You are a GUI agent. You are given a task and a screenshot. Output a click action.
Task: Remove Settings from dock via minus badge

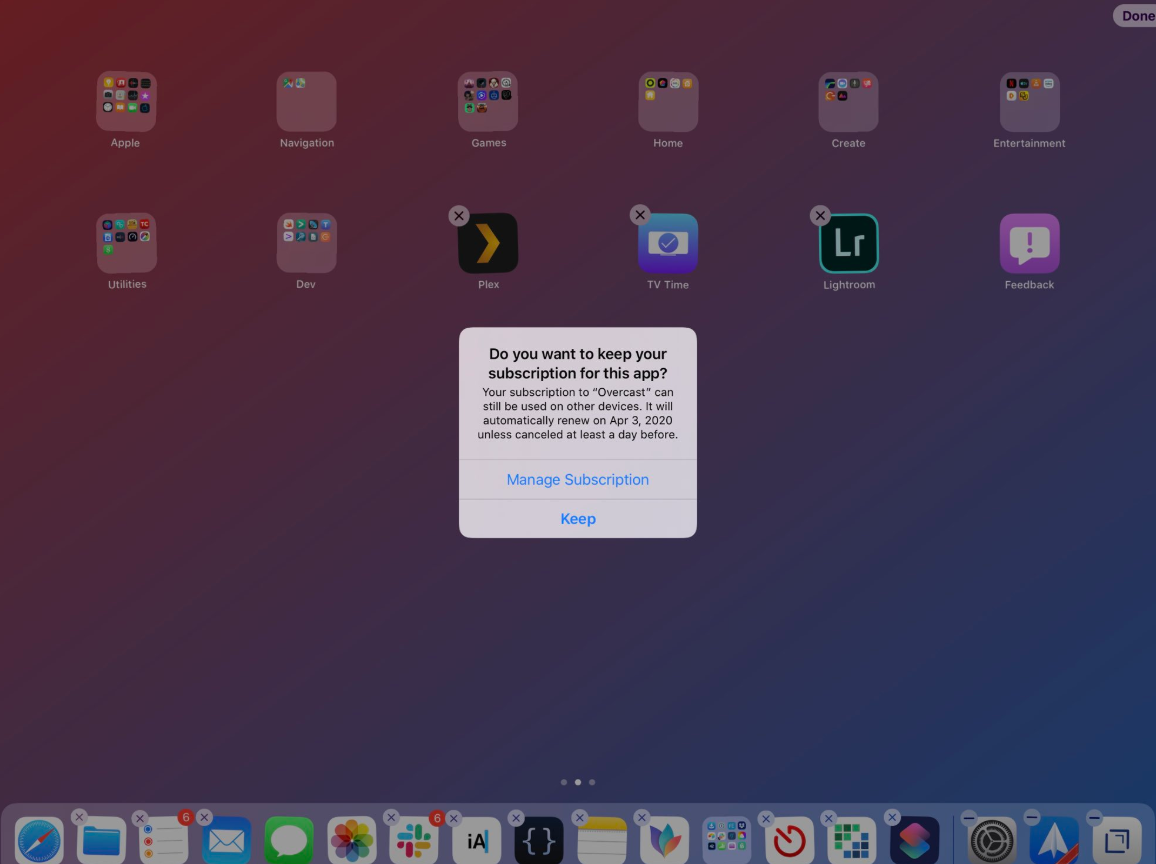pos(969,817)
